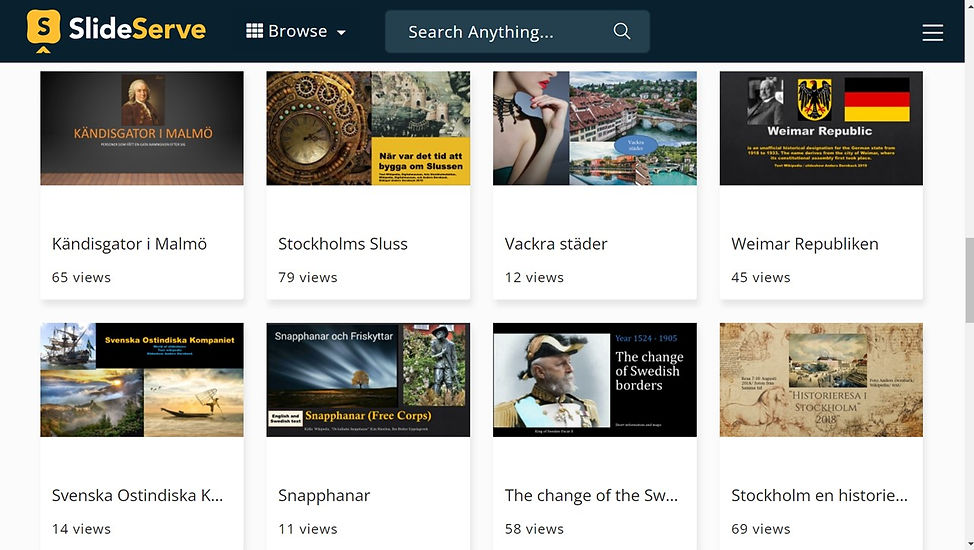Click the '45 views' text
974x550 pixels.
(761, 278)
